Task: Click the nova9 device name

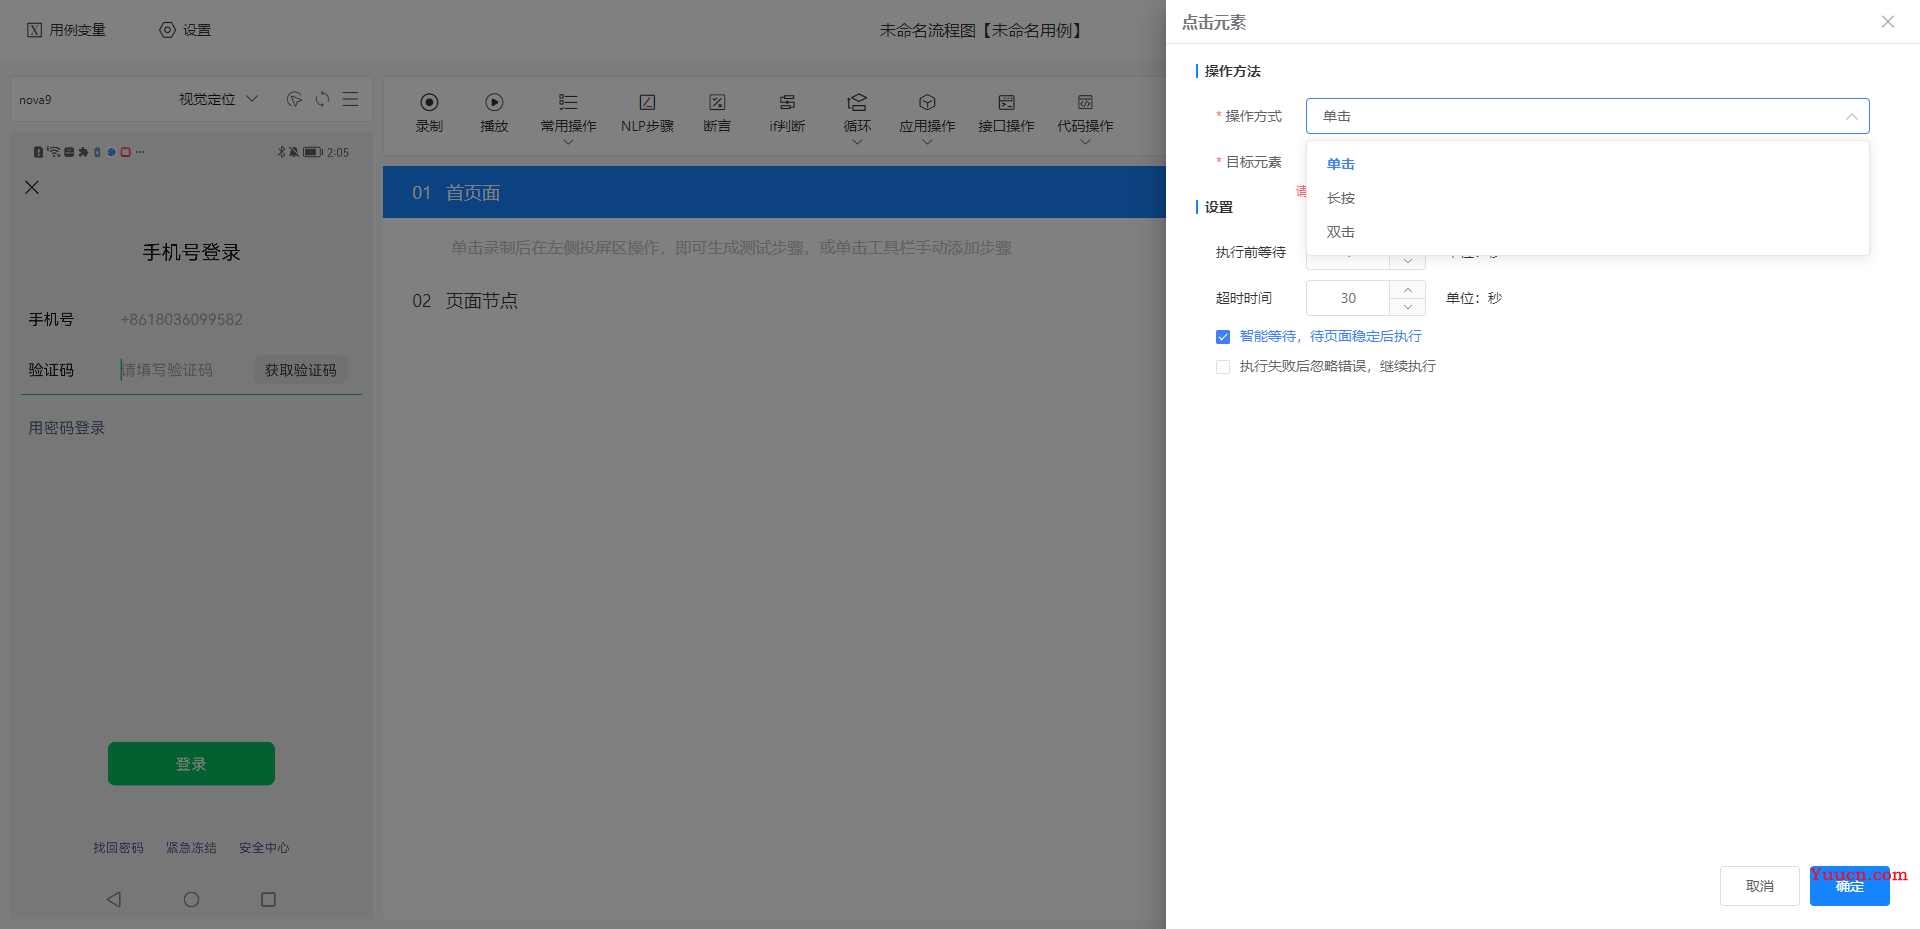Action: (35, 100)
